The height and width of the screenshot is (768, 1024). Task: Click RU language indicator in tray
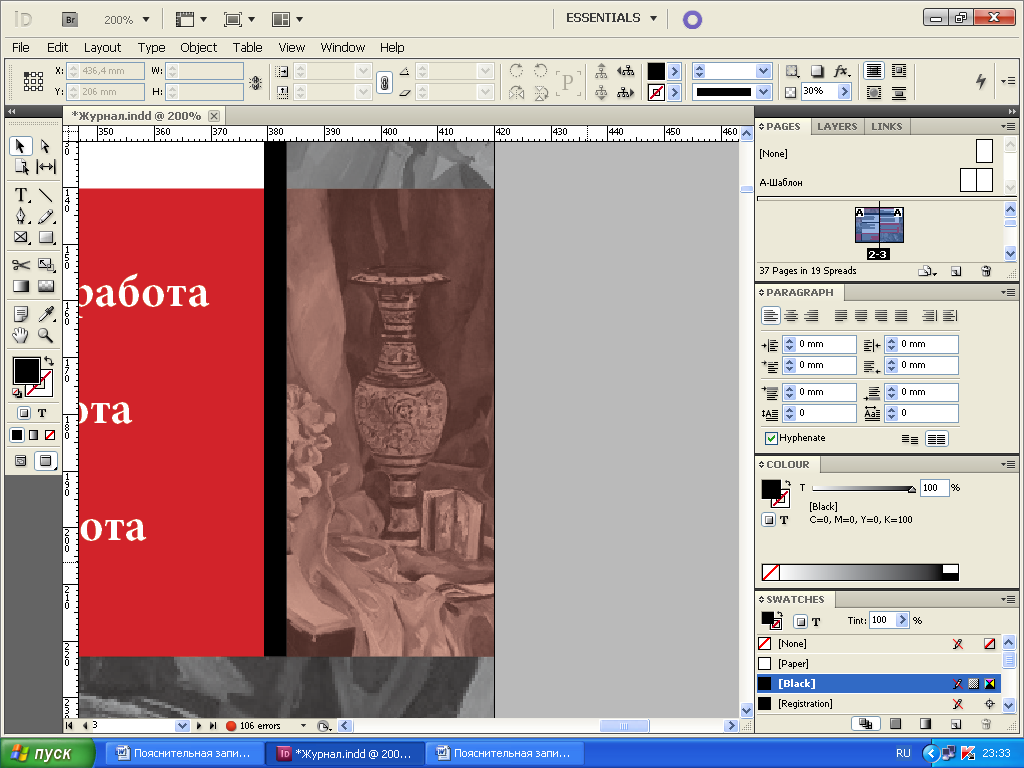pos(903,753)
